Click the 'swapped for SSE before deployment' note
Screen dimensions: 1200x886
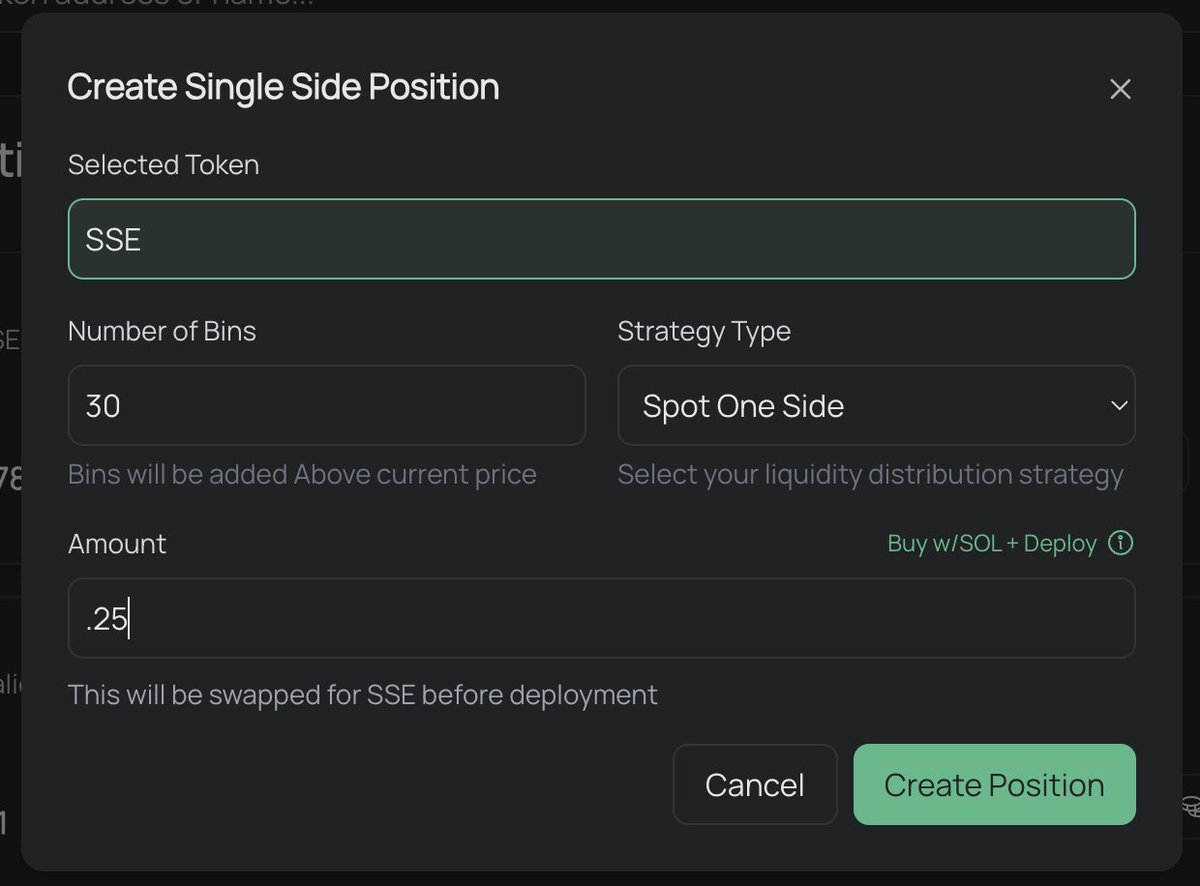(x=362, y=694)
